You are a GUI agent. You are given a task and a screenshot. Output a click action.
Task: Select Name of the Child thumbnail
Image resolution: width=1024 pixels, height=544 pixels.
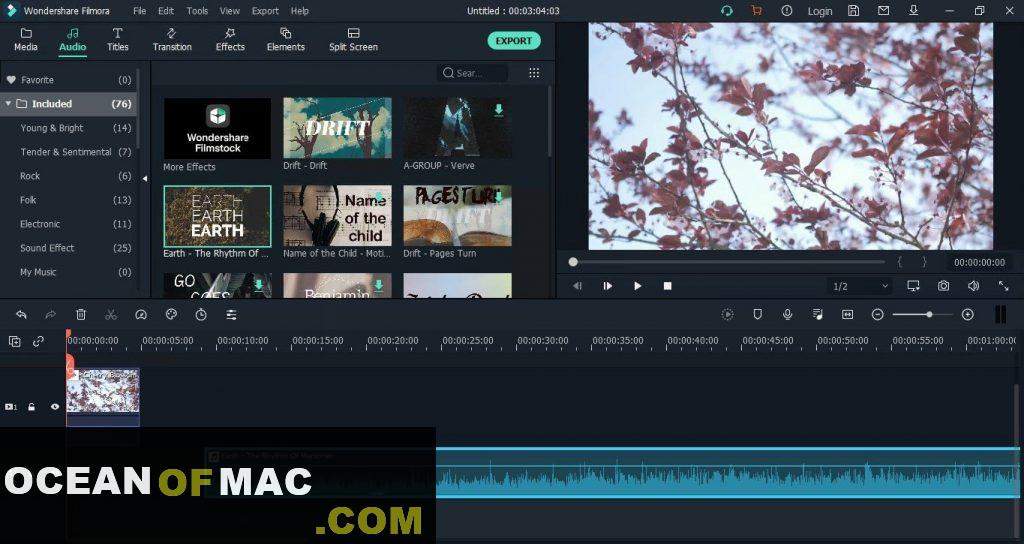(337, 216)
